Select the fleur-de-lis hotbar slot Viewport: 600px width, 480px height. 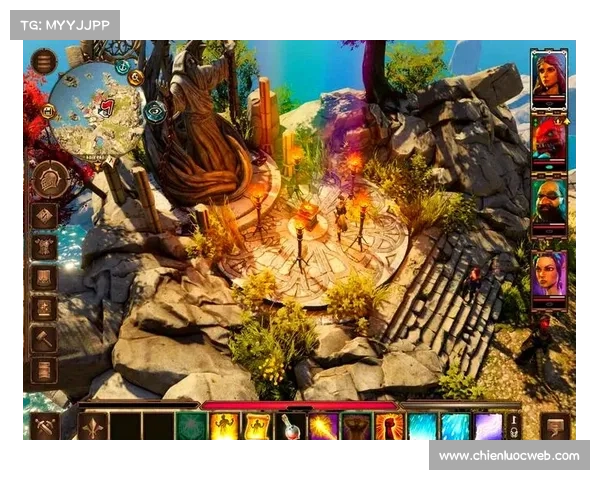tap(93, 426)
